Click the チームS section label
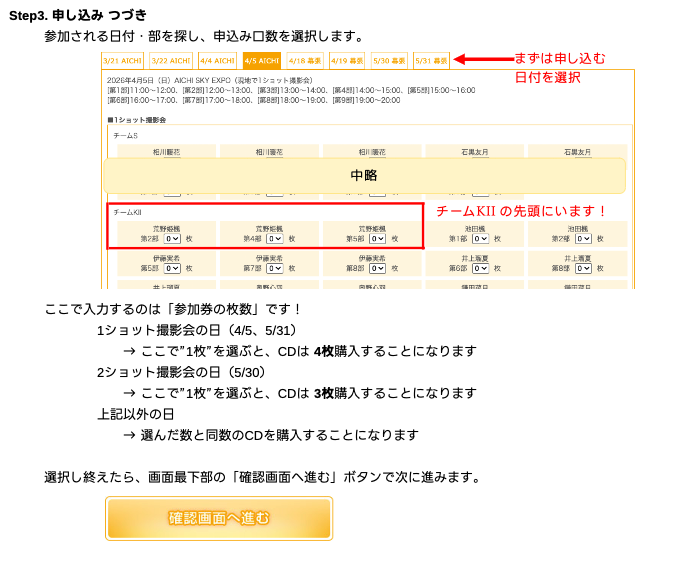679x564 pixels. 125,136
